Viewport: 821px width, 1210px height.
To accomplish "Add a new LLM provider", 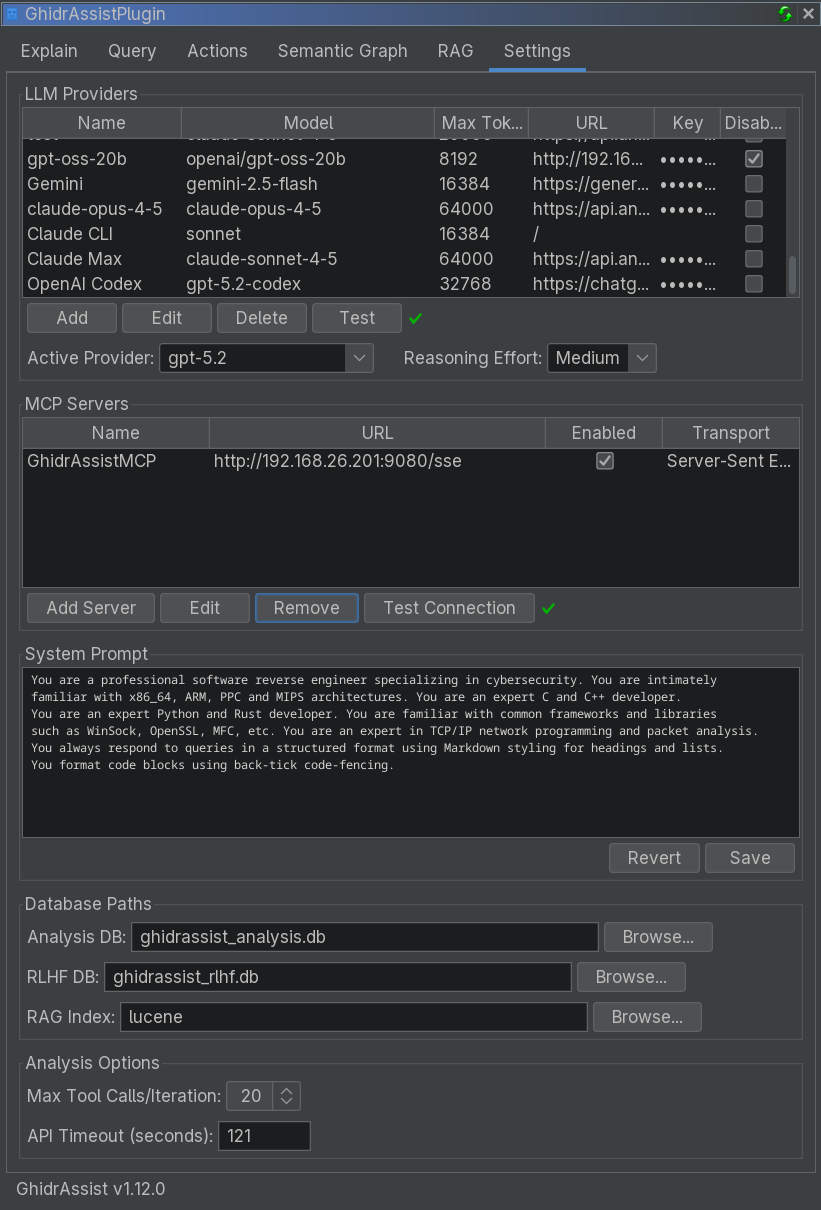I will click(x=71, y=317).
